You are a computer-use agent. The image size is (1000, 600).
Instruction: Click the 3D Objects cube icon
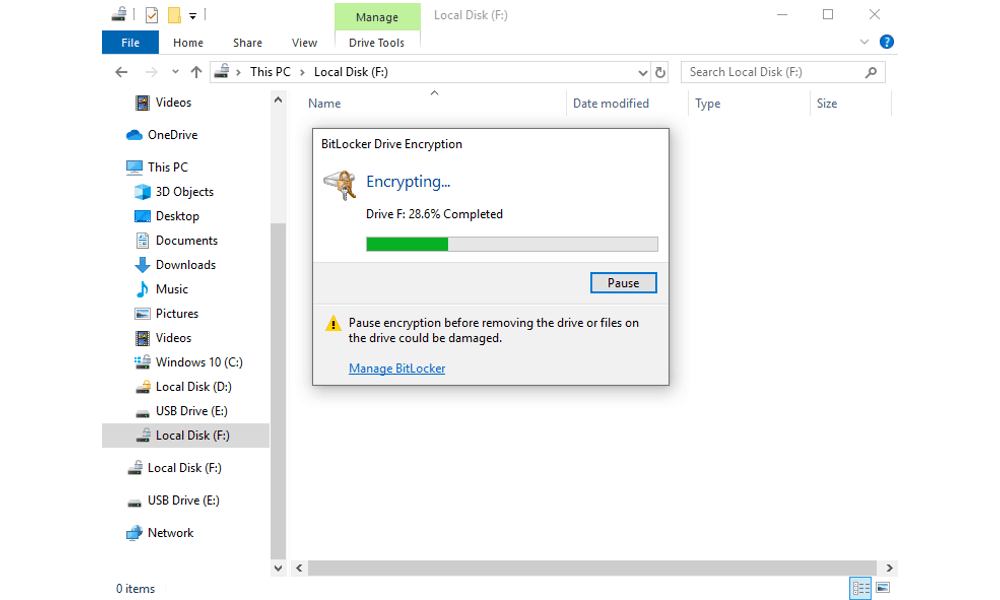click(142, 192)
